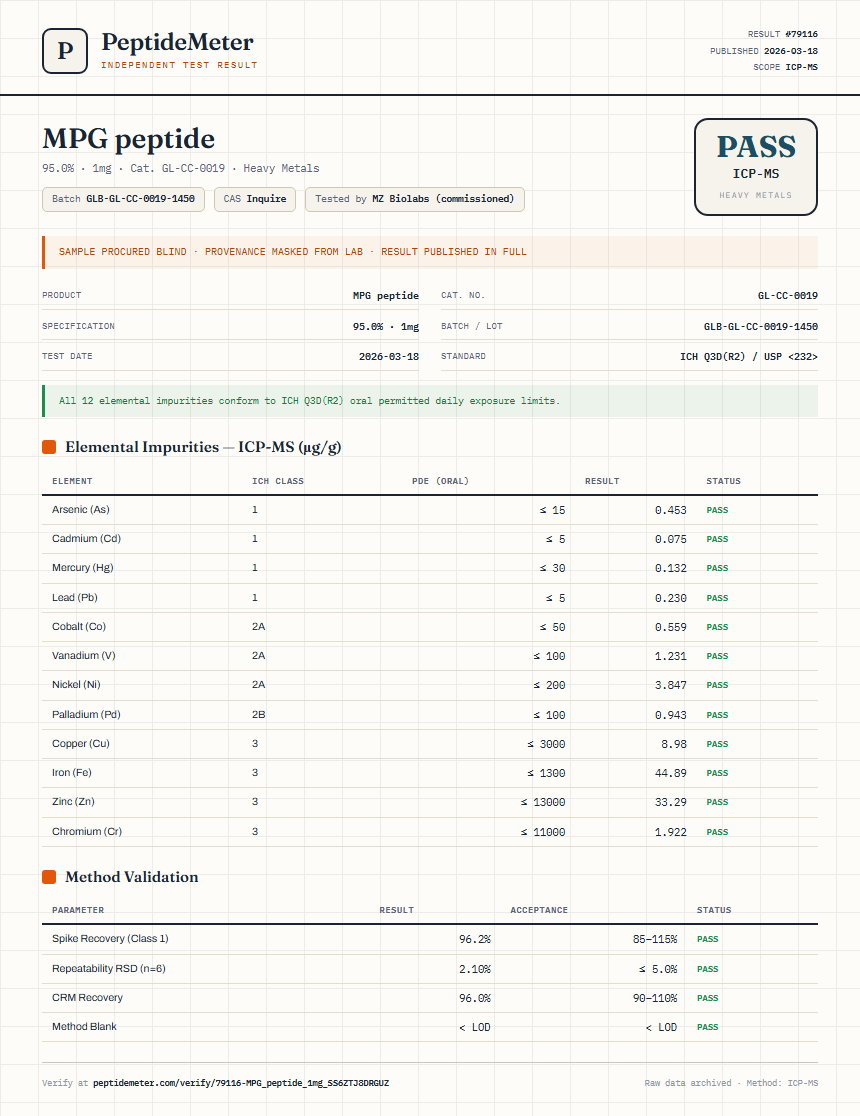Screen dimensions: 860x1116
Task: Click Nickel result 3.847
Action: tap(671, 685)
